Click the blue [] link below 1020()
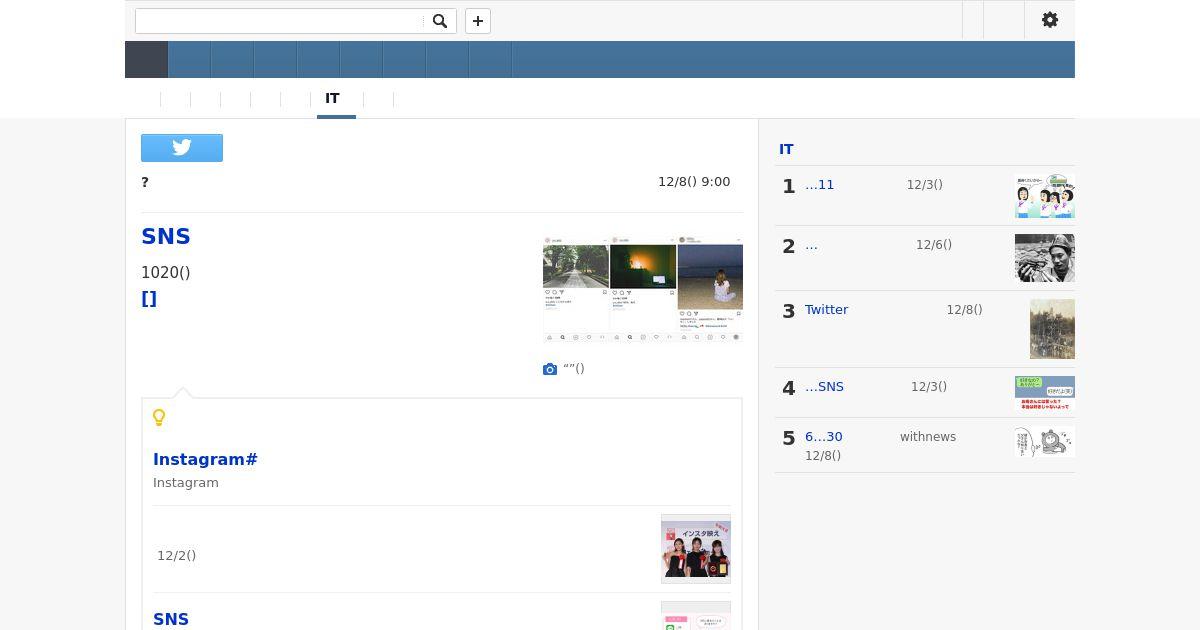 coord(149,299)
